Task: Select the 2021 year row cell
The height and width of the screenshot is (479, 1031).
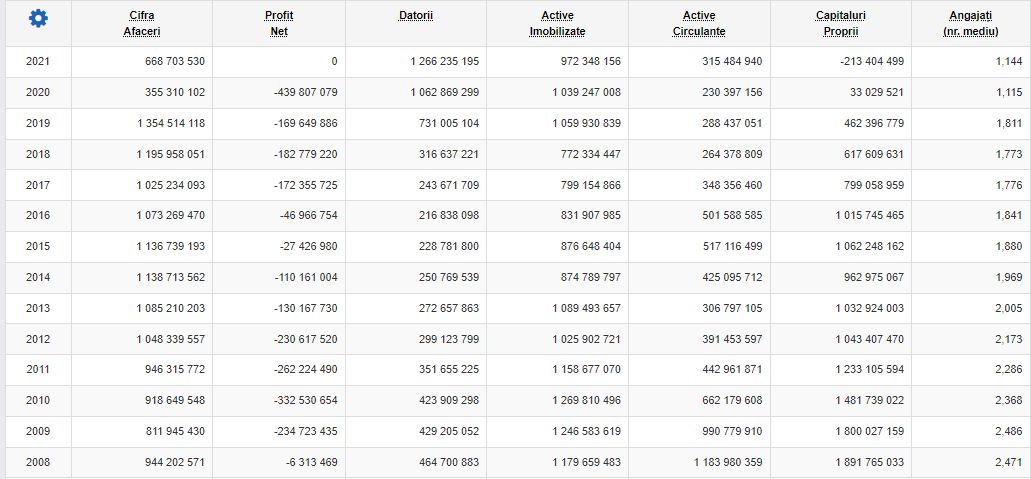Action: coord(38,61)
